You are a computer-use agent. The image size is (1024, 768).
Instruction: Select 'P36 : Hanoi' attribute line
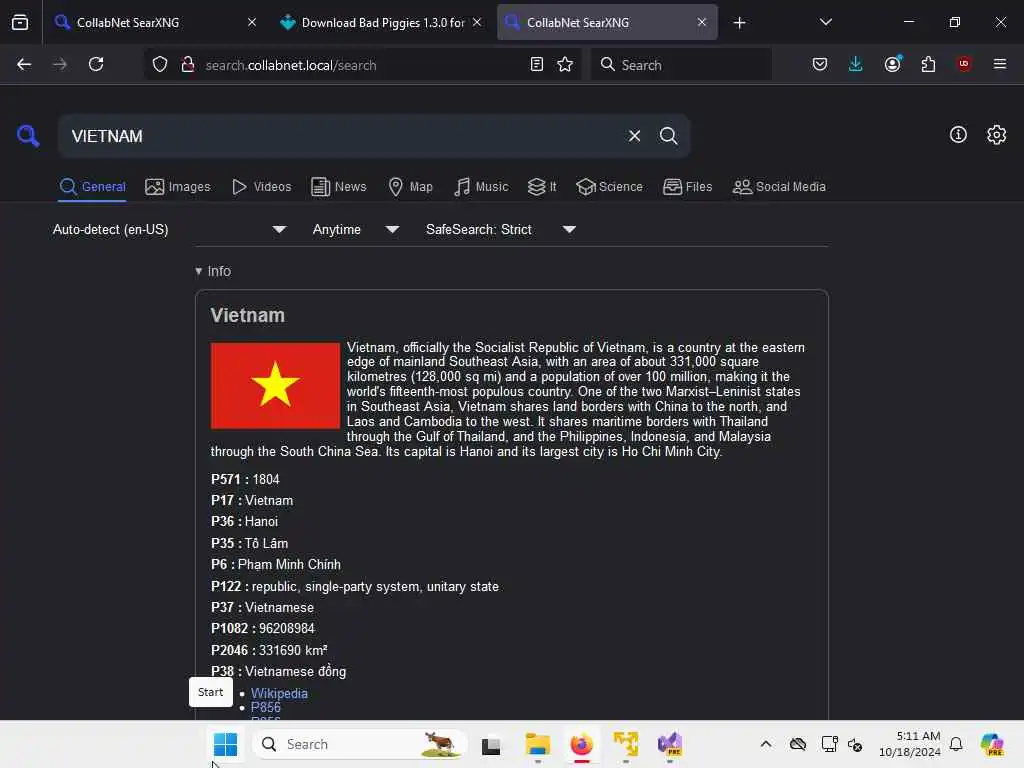(244, 521)
